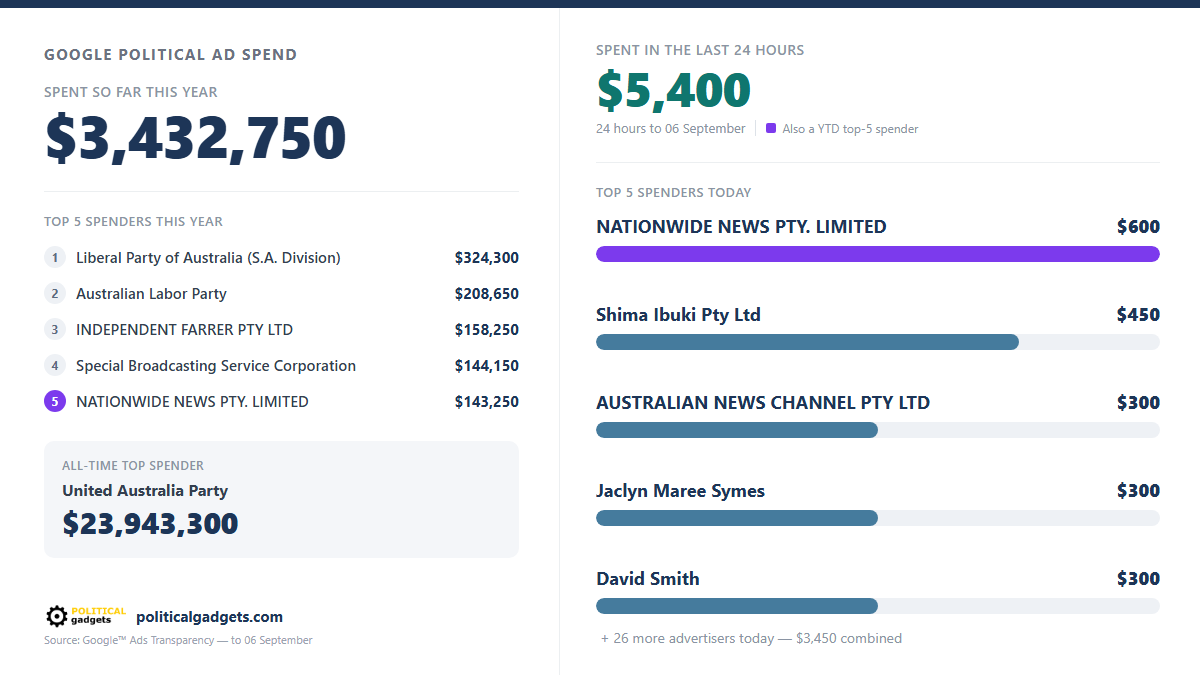Image resolution: width=1200 pixels, height=675 pixels.
Task: Click the David Smith spend bar
Action: pos(737,606)
